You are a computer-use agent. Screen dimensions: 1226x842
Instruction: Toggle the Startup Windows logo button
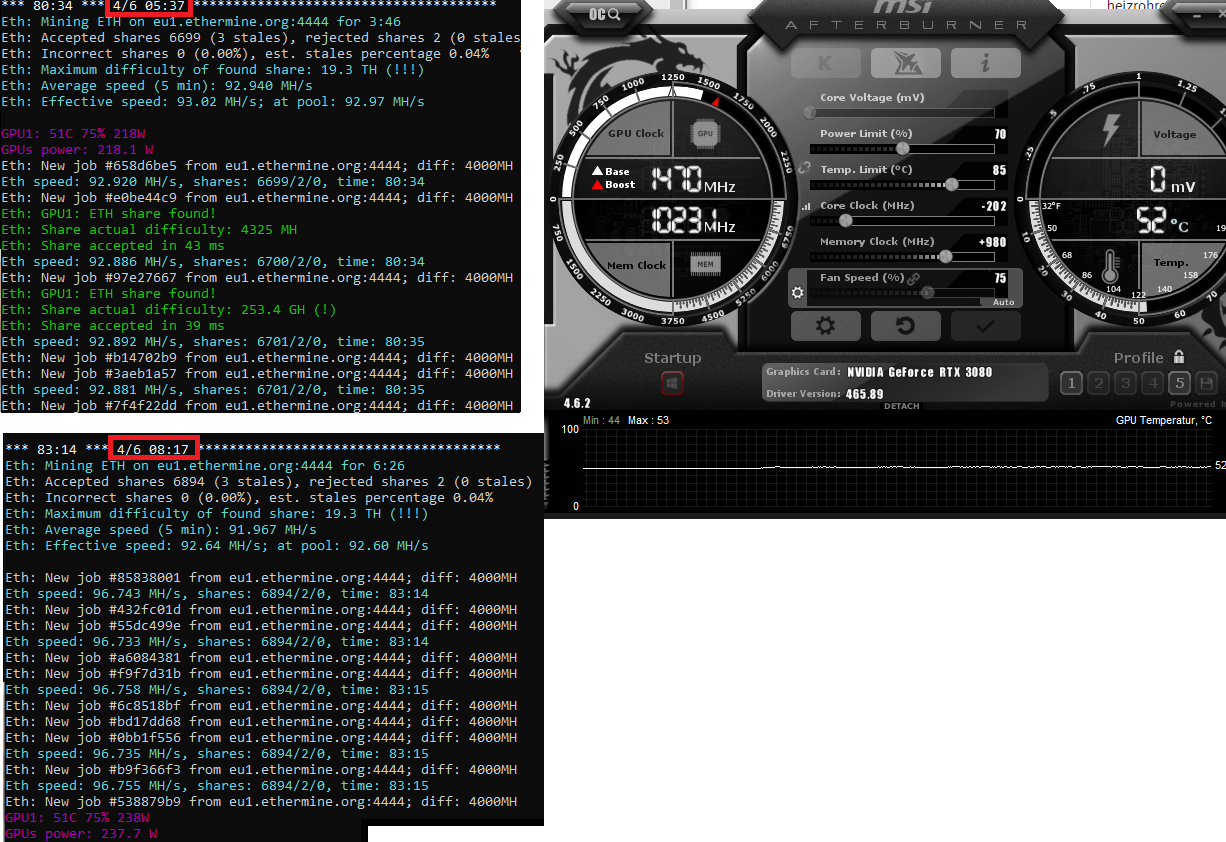coord(672,383)
